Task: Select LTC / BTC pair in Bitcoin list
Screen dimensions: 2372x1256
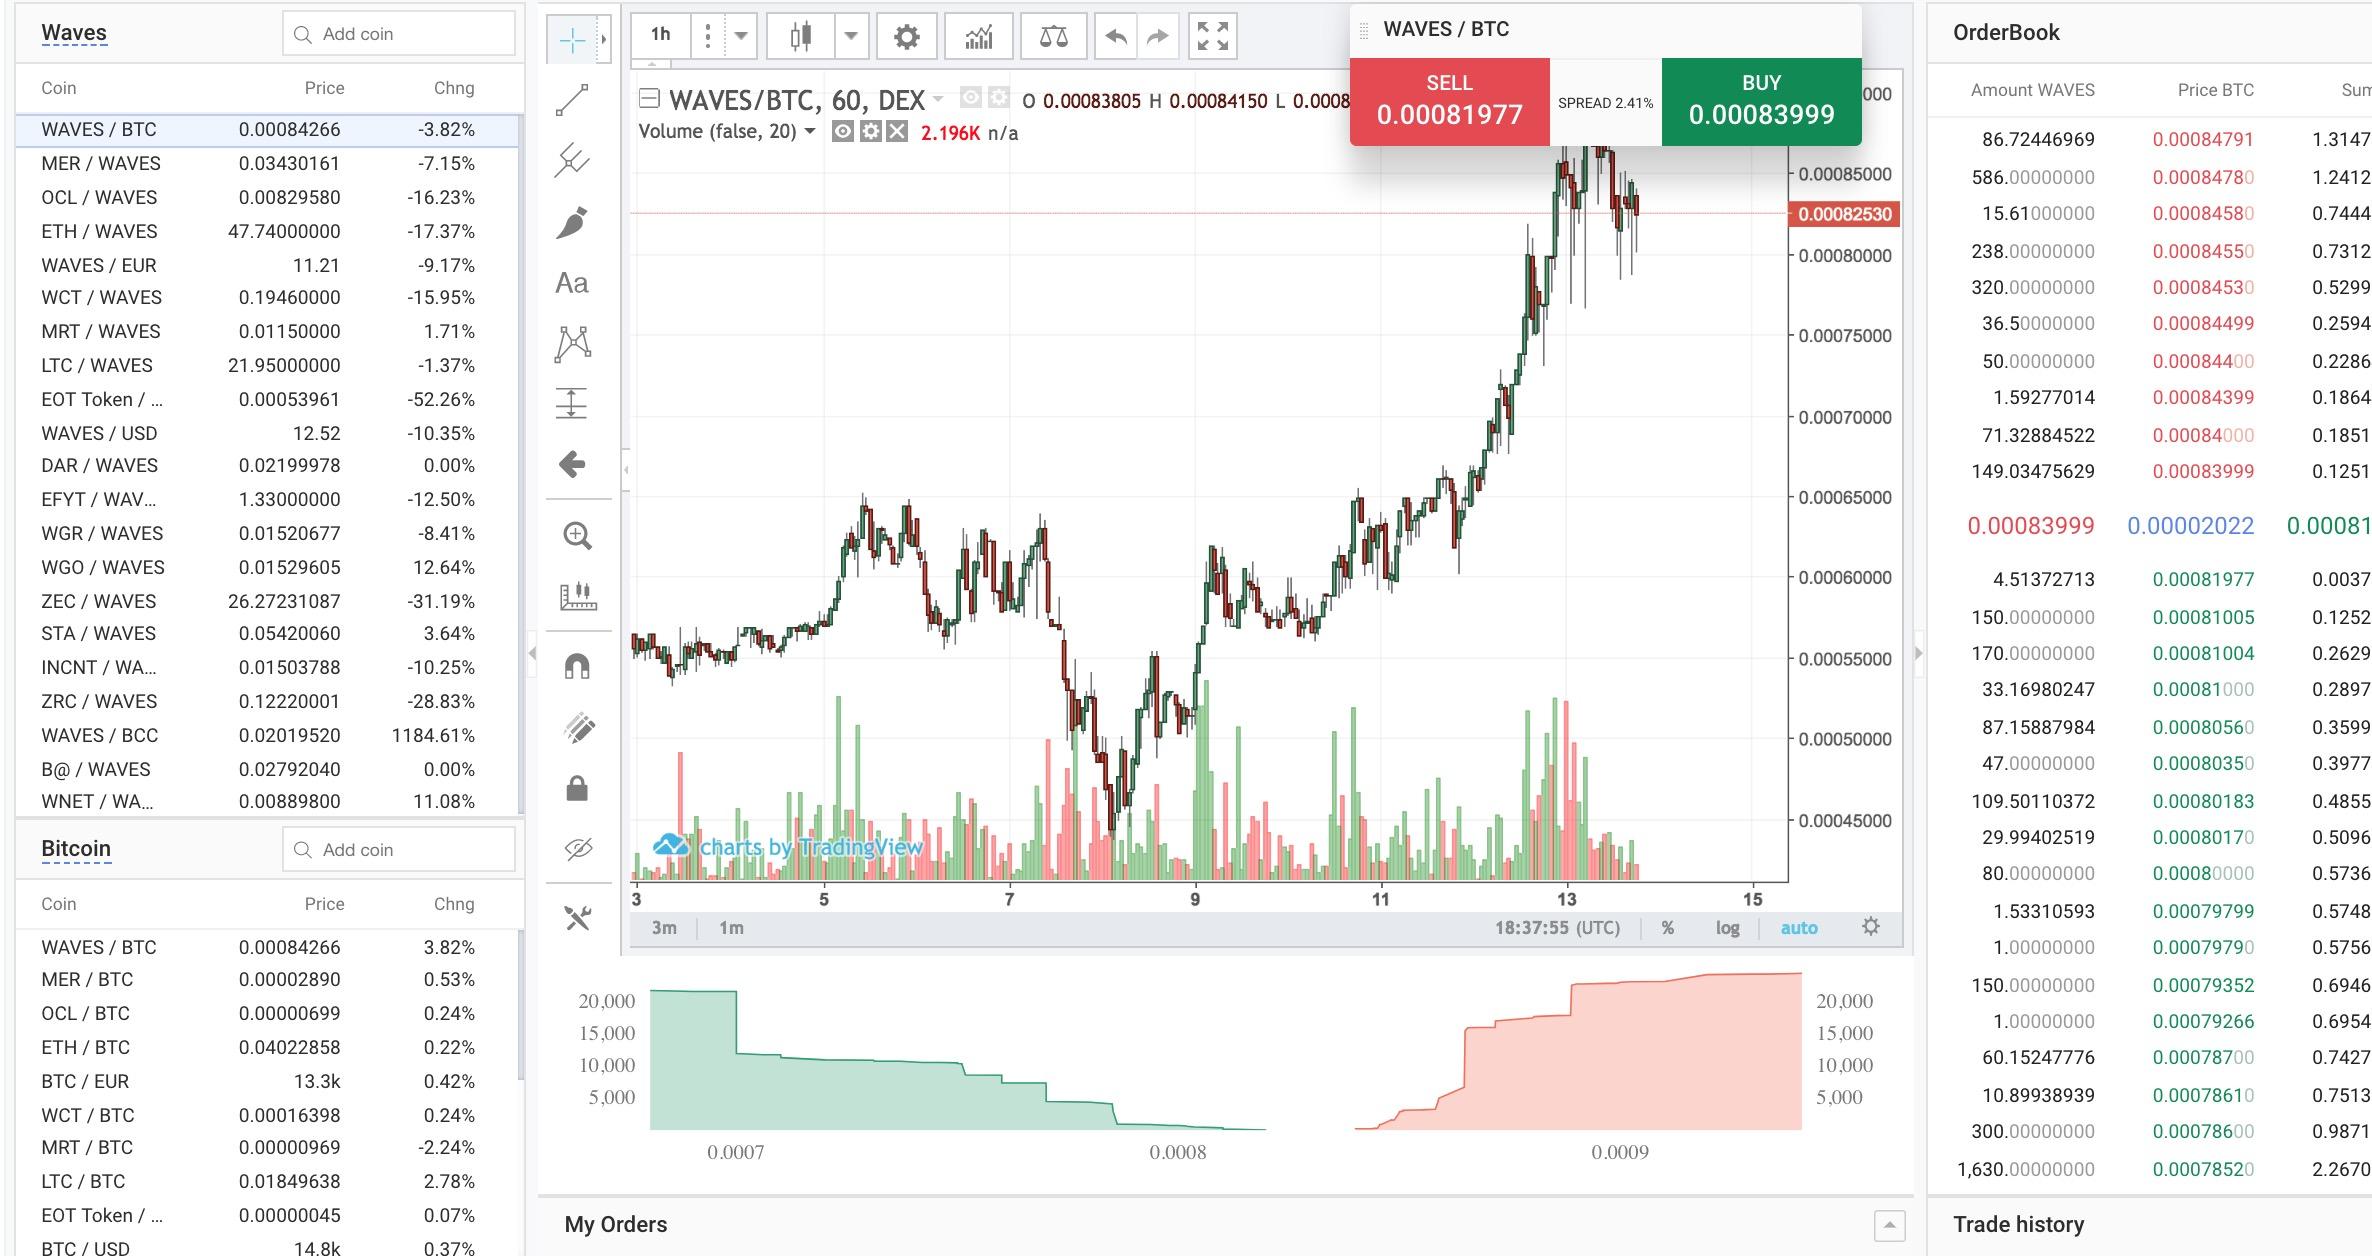Action: tap(268, 1181)
